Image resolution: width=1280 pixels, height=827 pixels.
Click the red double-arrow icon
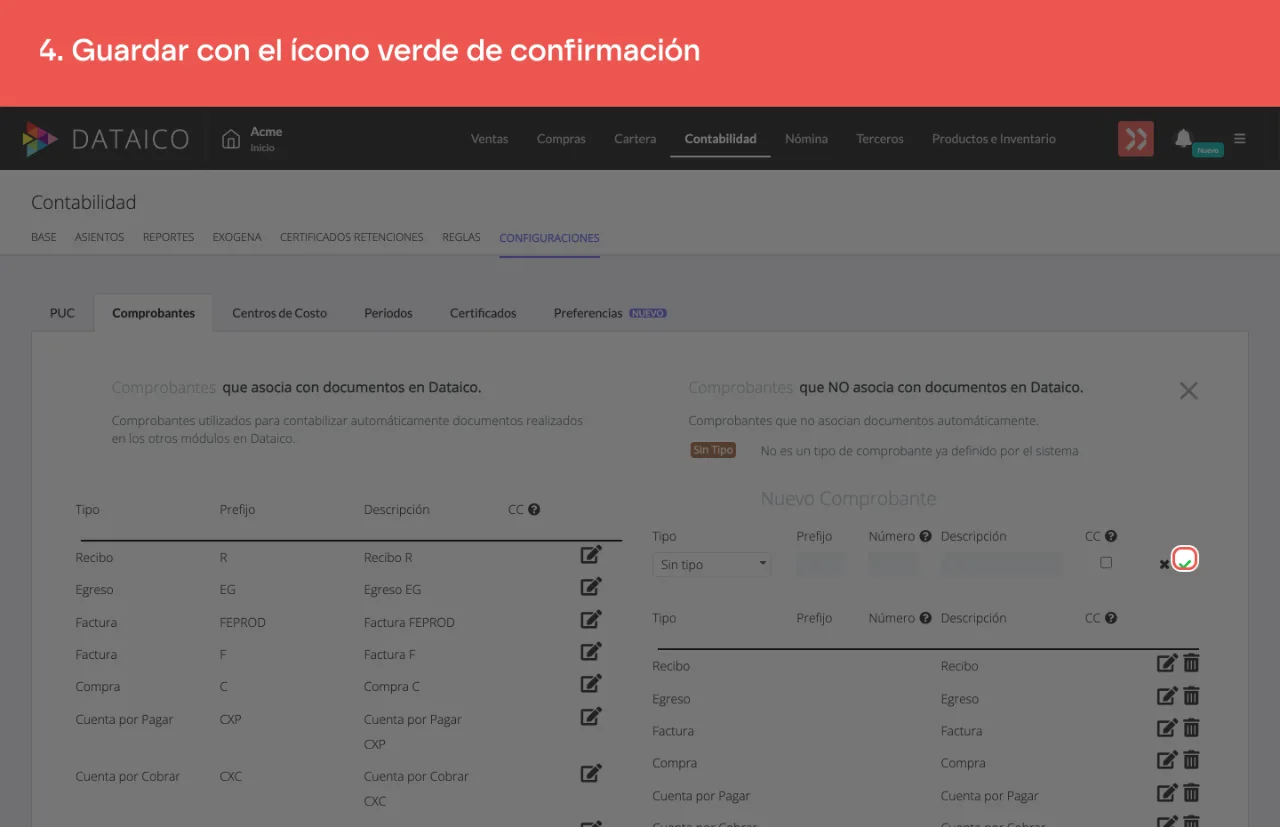coord(1136,139)
